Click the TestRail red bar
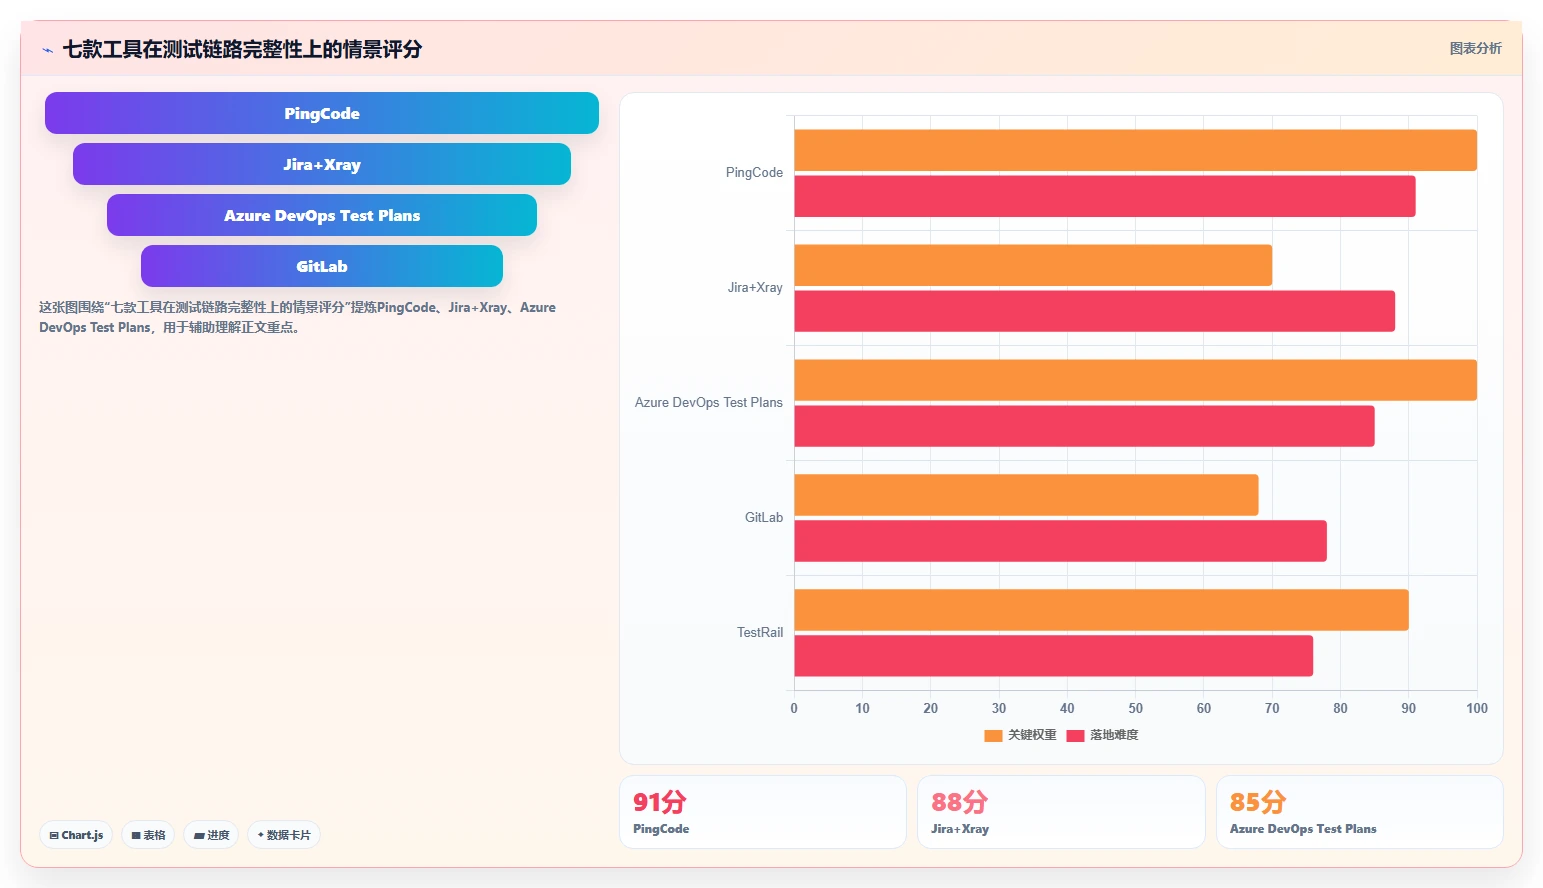1543x888 pixels. 1053,656
